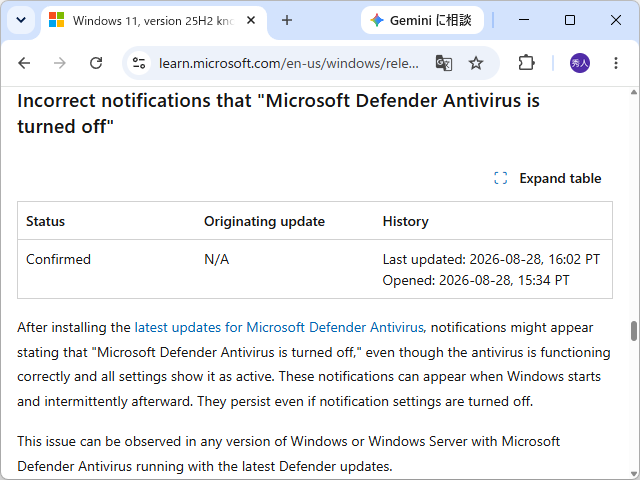
Task: Bookmark this page with the star icon
Action: 476,63
